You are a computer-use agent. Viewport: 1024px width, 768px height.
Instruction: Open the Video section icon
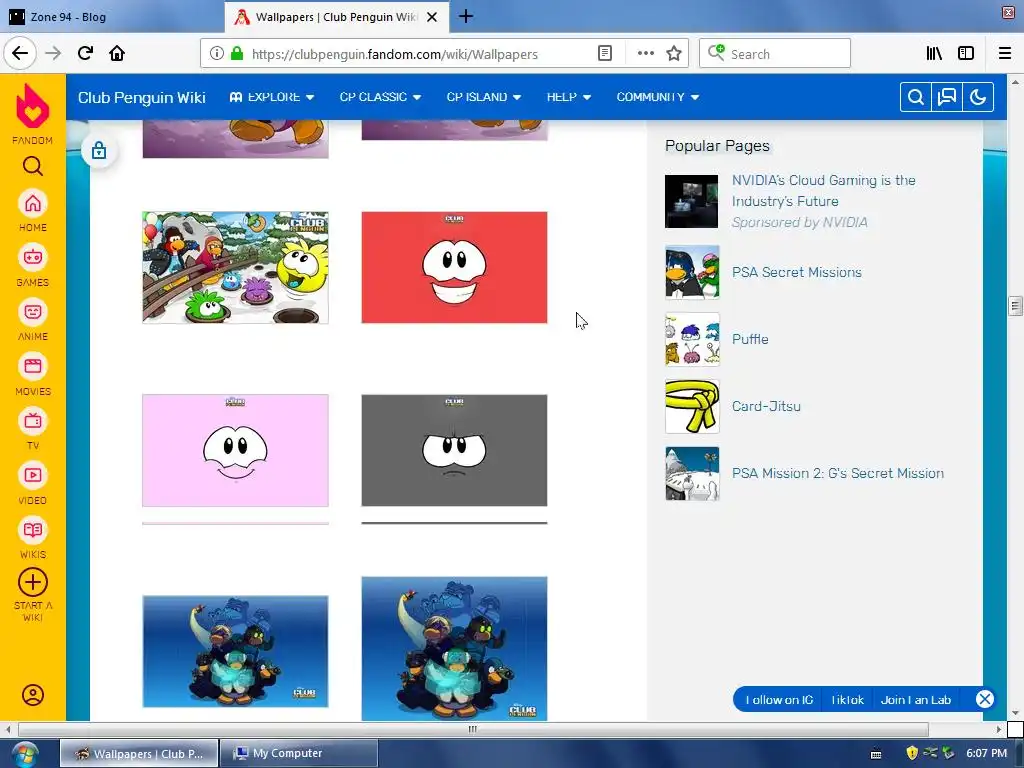pyautogui.click(x=33, y=475)
